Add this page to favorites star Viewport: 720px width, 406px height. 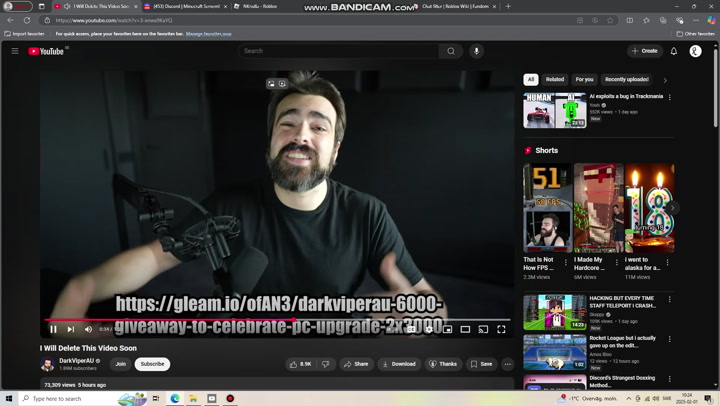610,20
